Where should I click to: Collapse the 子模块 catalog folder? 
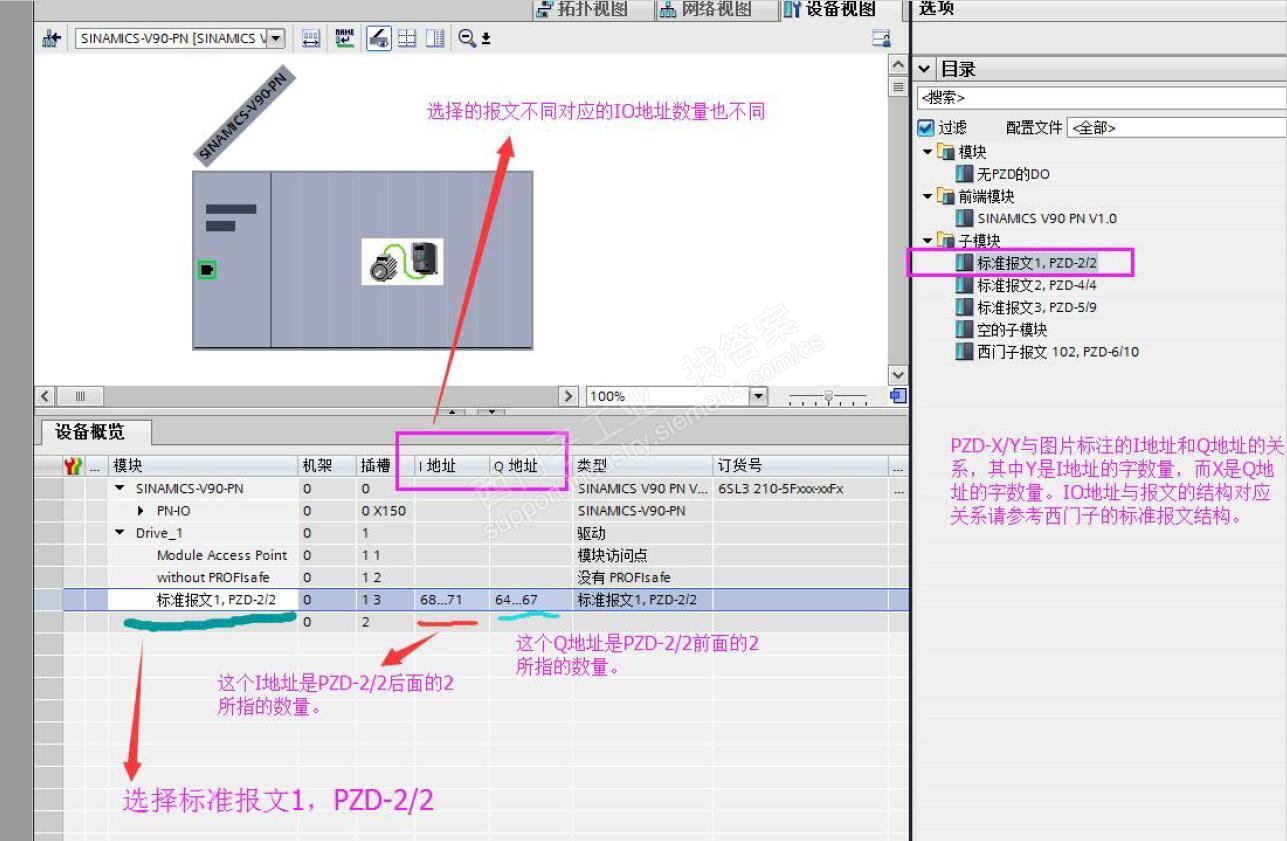click(x=928, y=240)
